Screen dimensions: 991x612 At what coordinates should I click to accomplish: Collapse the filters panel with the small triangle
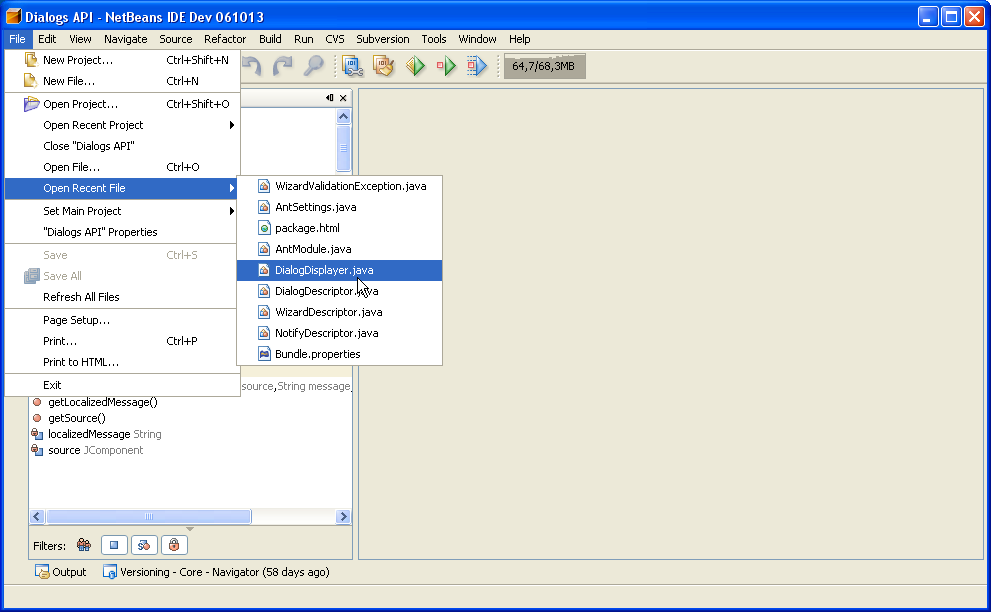[190, 529]
